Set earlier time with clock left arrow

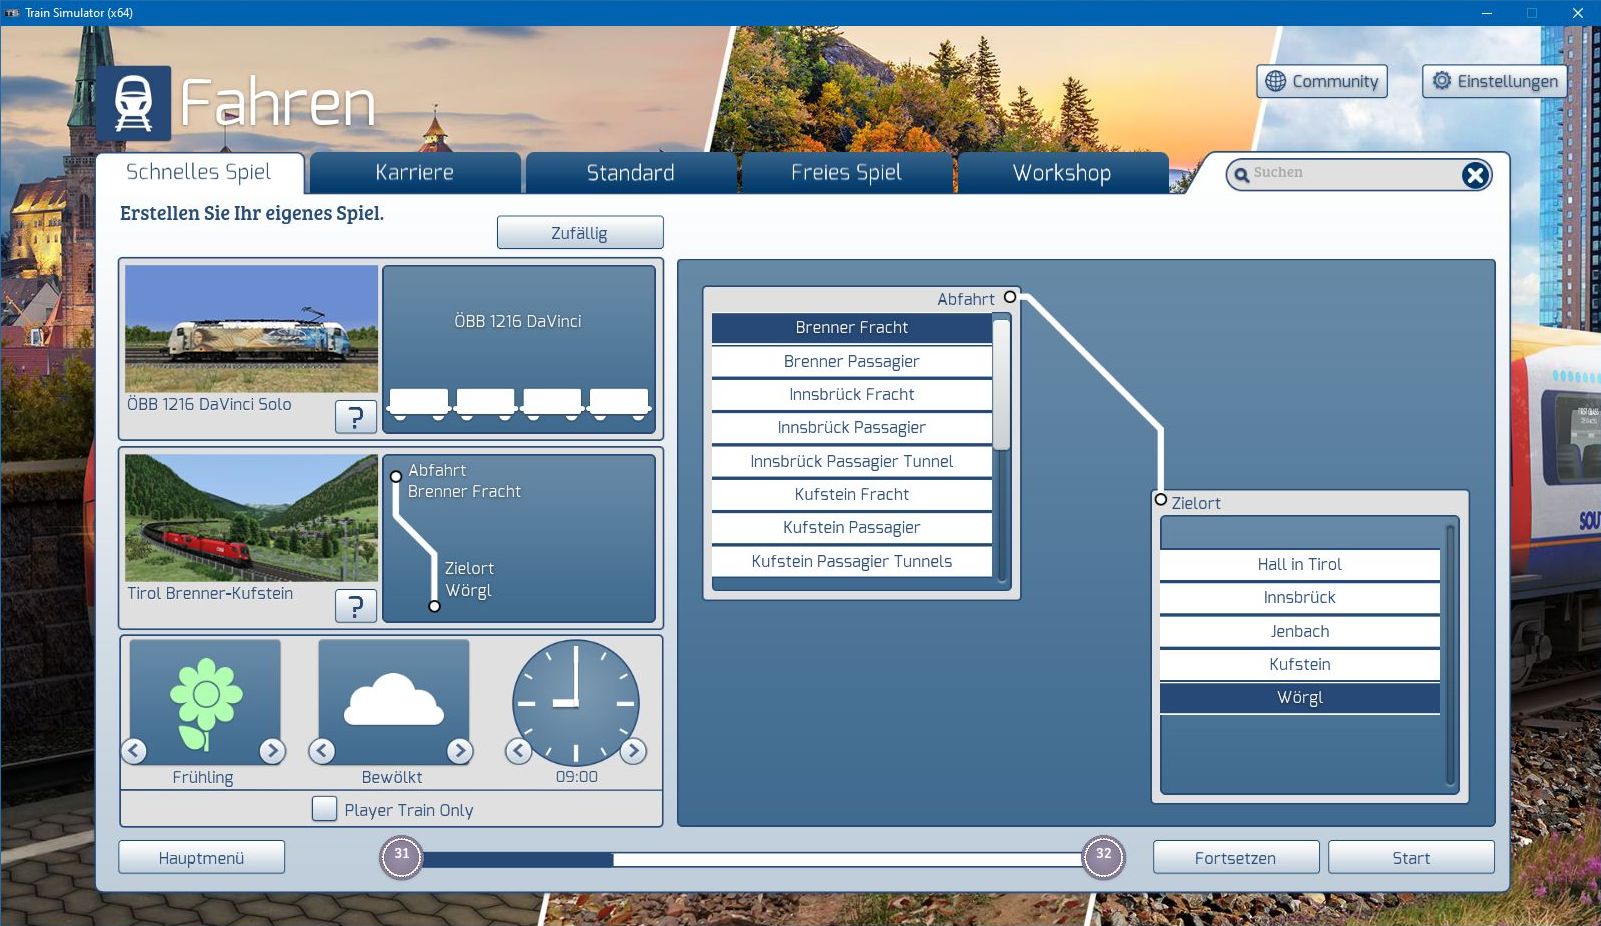point(518,750)
